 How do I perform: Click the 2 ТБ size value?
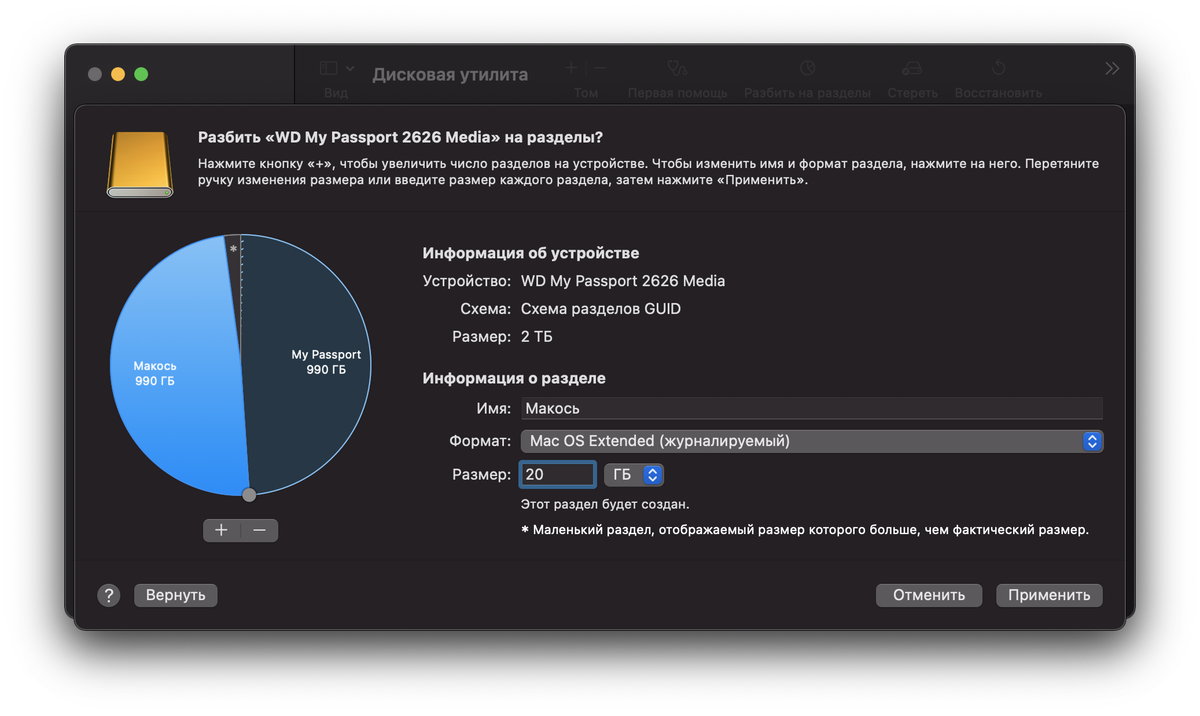coord(537,337)
